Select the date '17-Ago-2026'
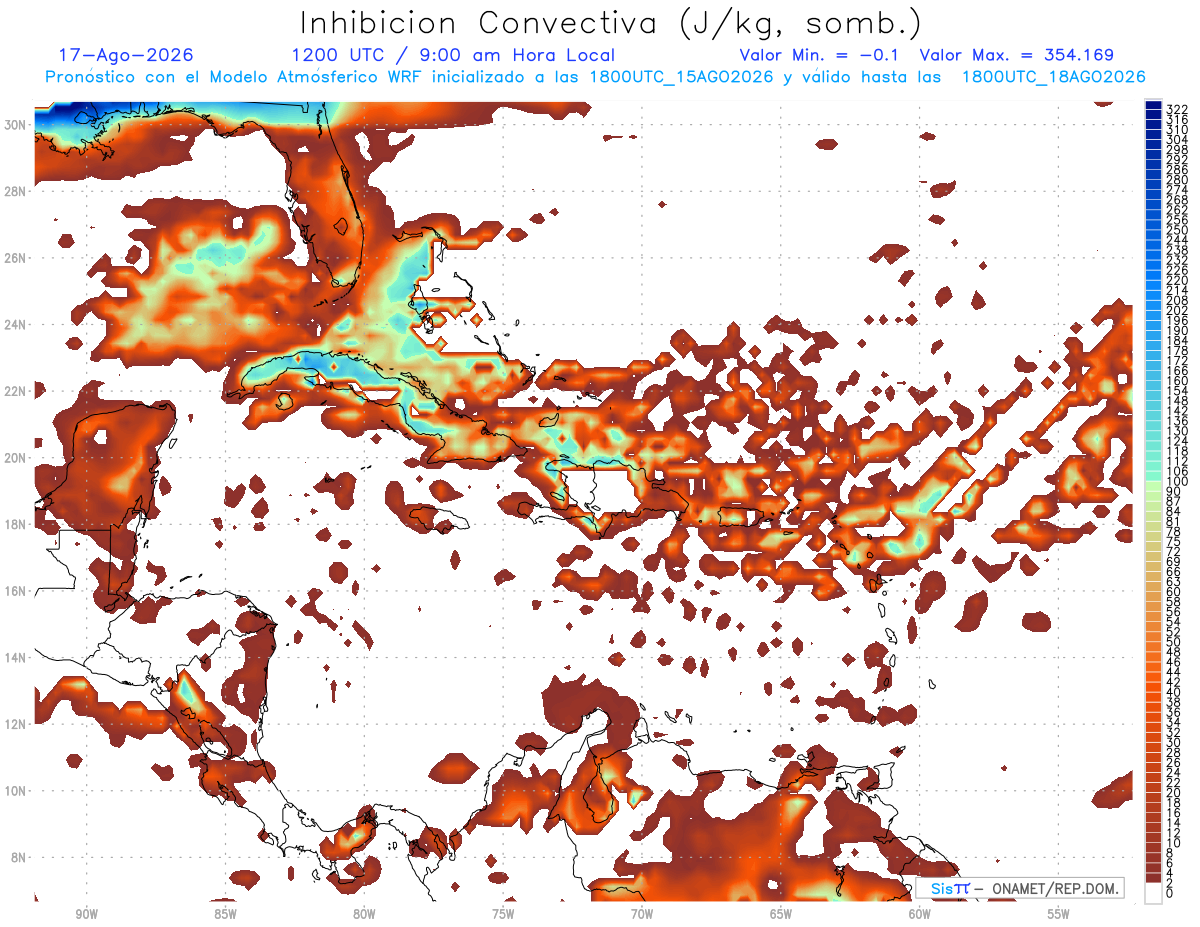The height and width of the screenshot is (927, 1200). pos(126,55)
